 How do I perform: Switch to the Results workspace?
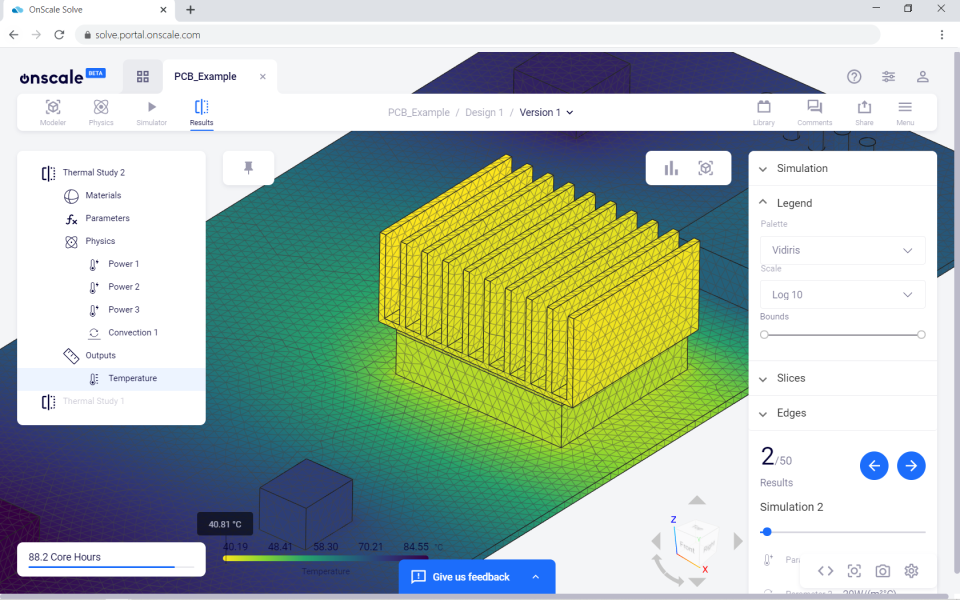[x=201, y=113]
